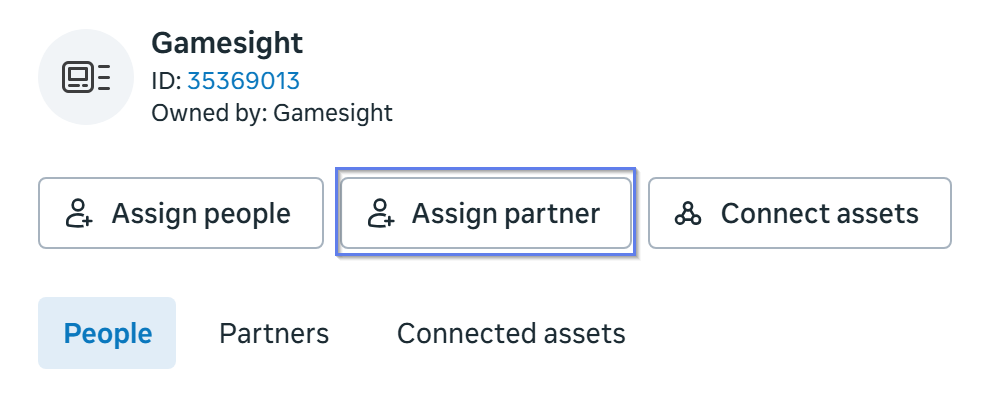Image resolution: width=986 pixels, height=395 pixels.
Task: Click the connected-nodes icon in Connect assets
Action: 688,213
